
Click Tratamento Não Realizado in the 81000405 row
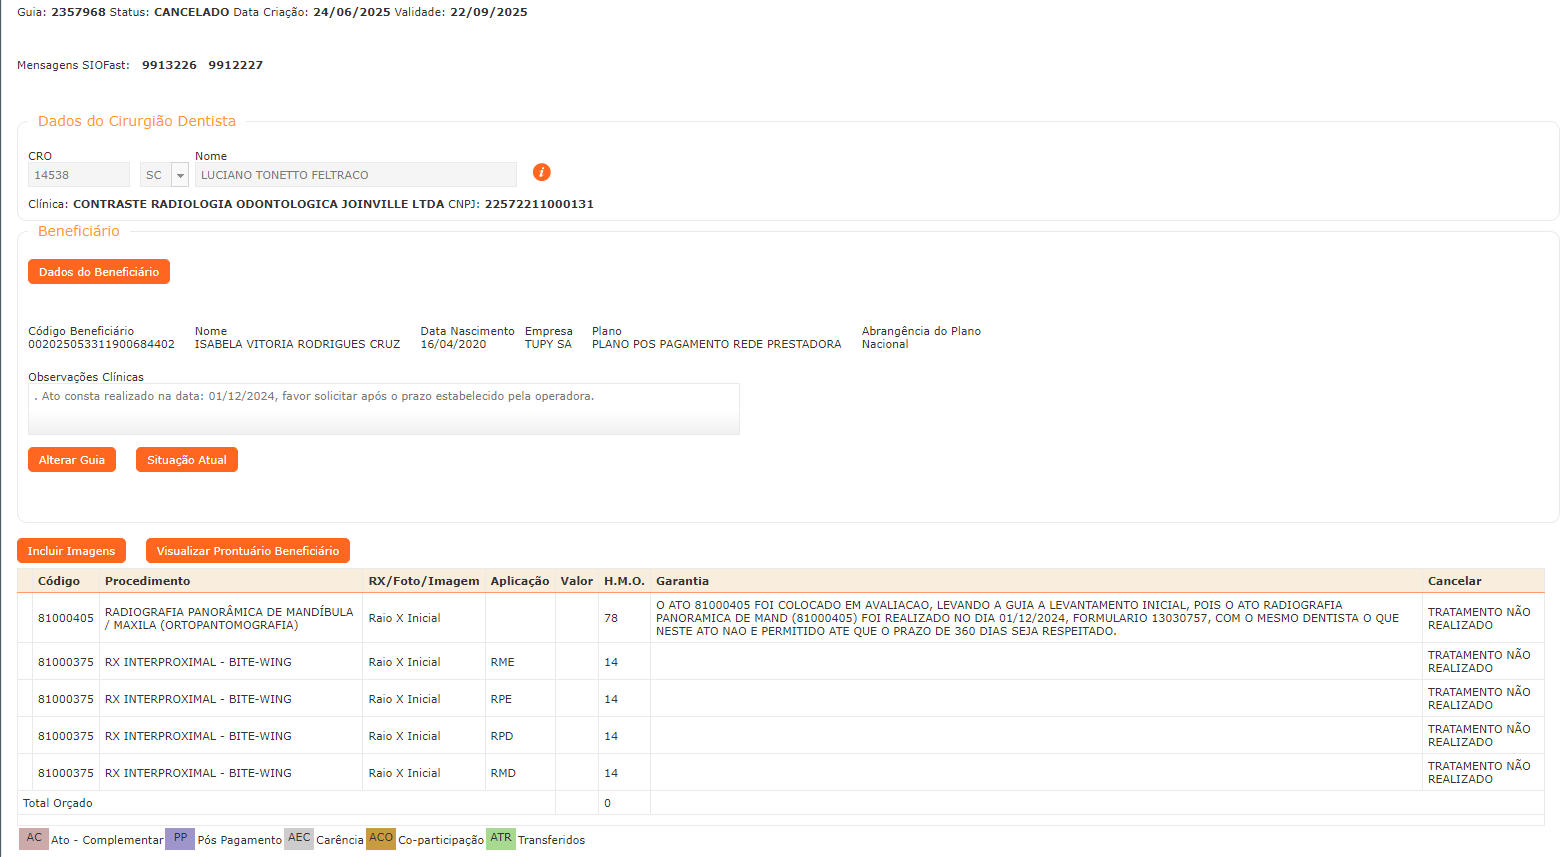(1479, 618)
